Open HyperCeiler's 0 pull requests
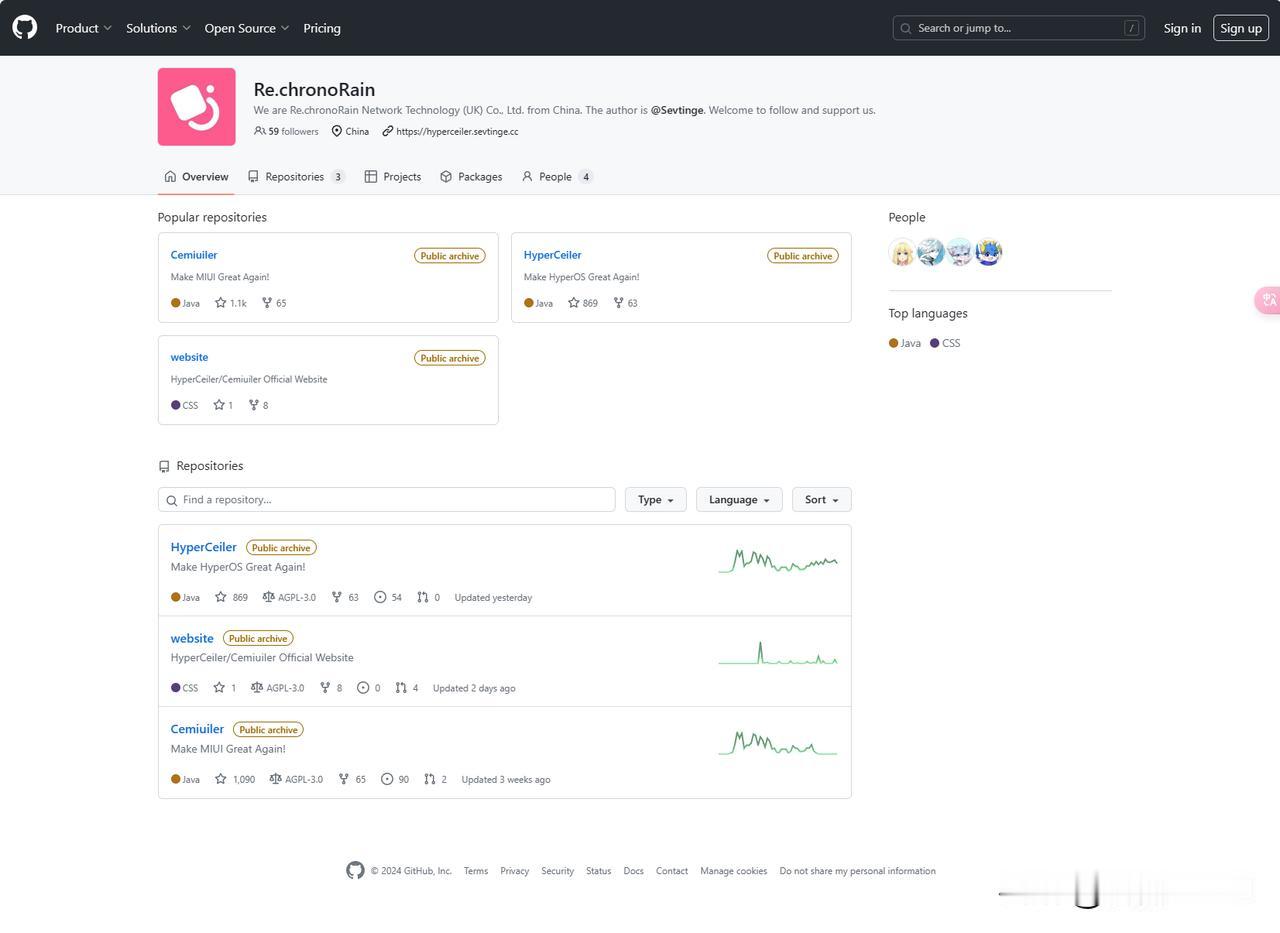The height and width of the screenshot is (933, 1280). point(429,597)
